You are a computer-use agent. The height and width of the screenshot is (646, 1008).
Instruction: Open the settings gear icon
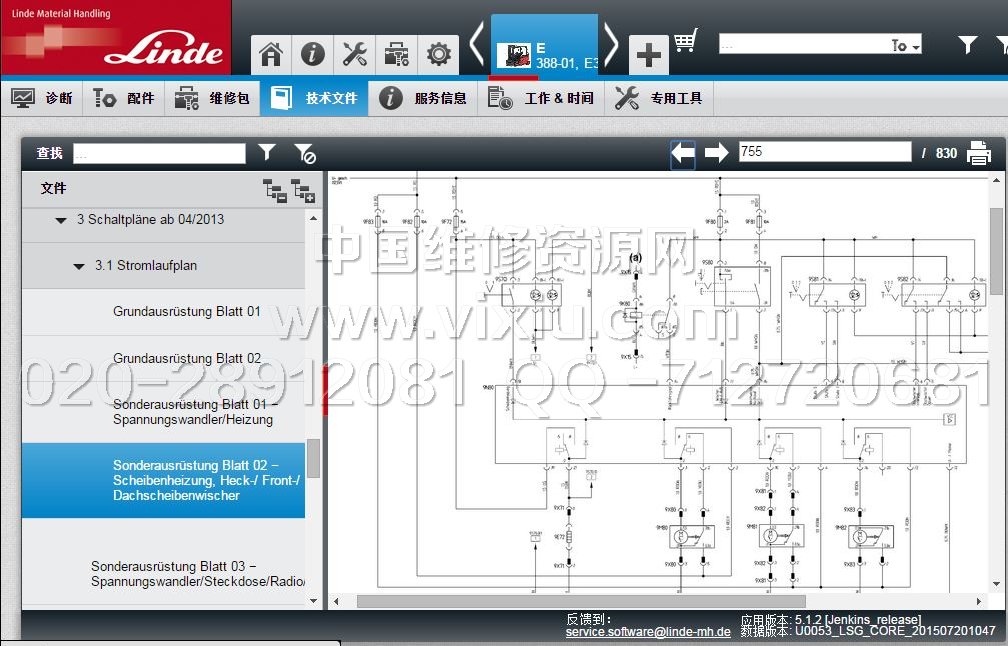tap(438, 54)
